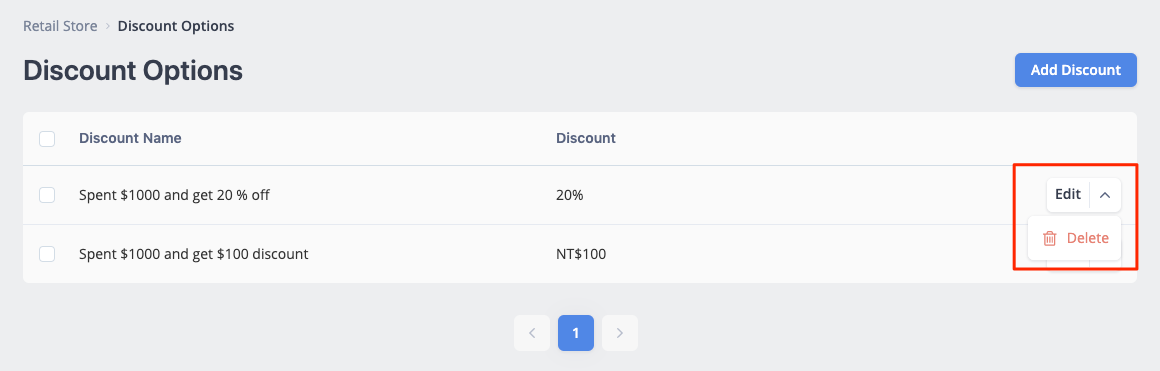This screenshot has width=1160, height=371.
Task: Check the "20 % off" discount row
Action: pos(47,195)
